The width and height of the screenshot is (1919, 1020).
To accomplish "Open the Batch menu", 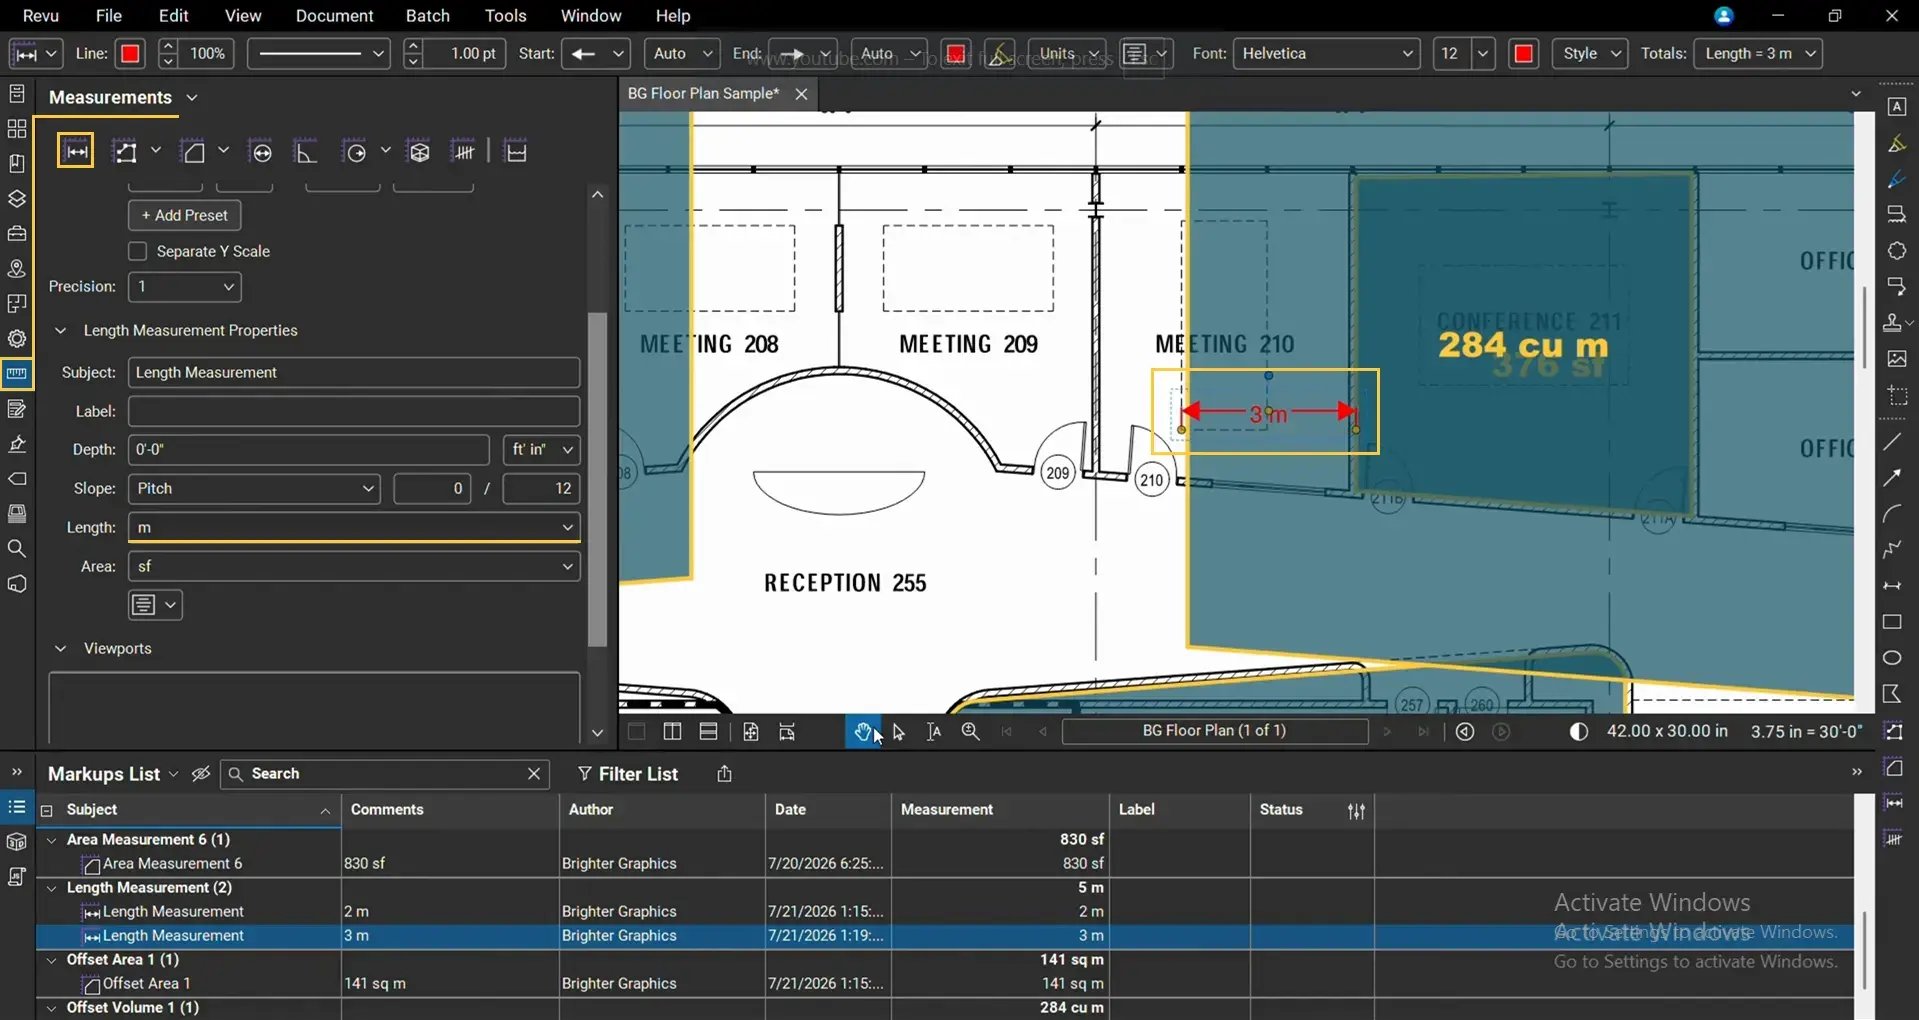I will [428, 16].
